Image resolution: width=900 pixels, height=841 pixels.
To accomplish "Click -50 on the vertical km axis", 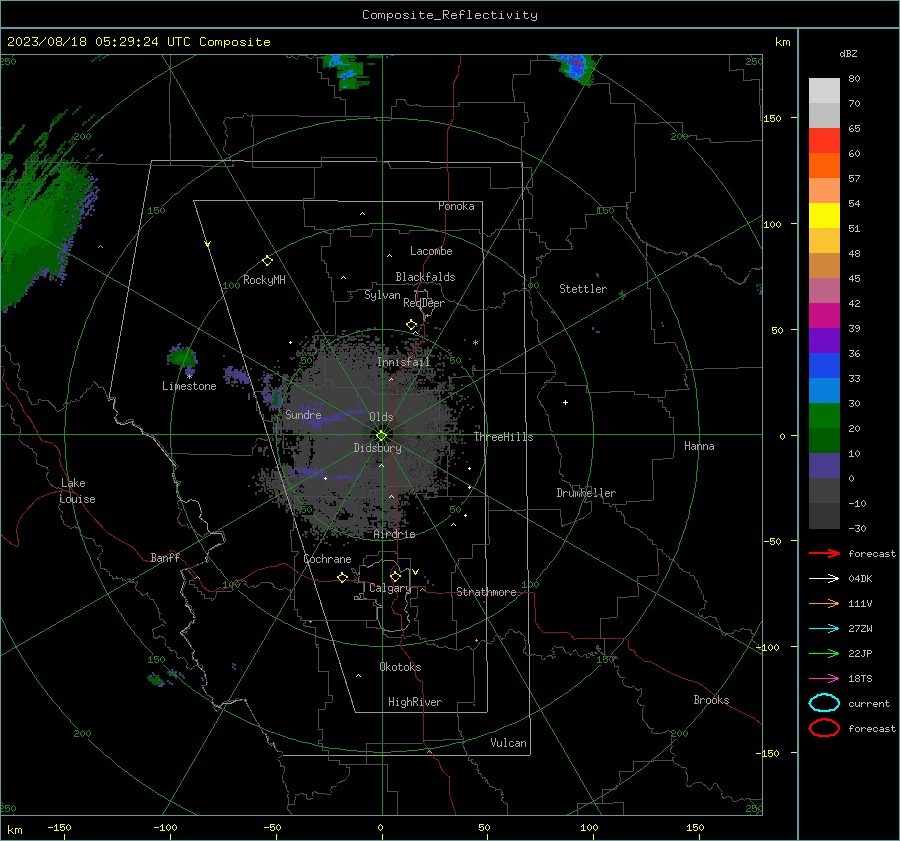I will click(773, 541).
